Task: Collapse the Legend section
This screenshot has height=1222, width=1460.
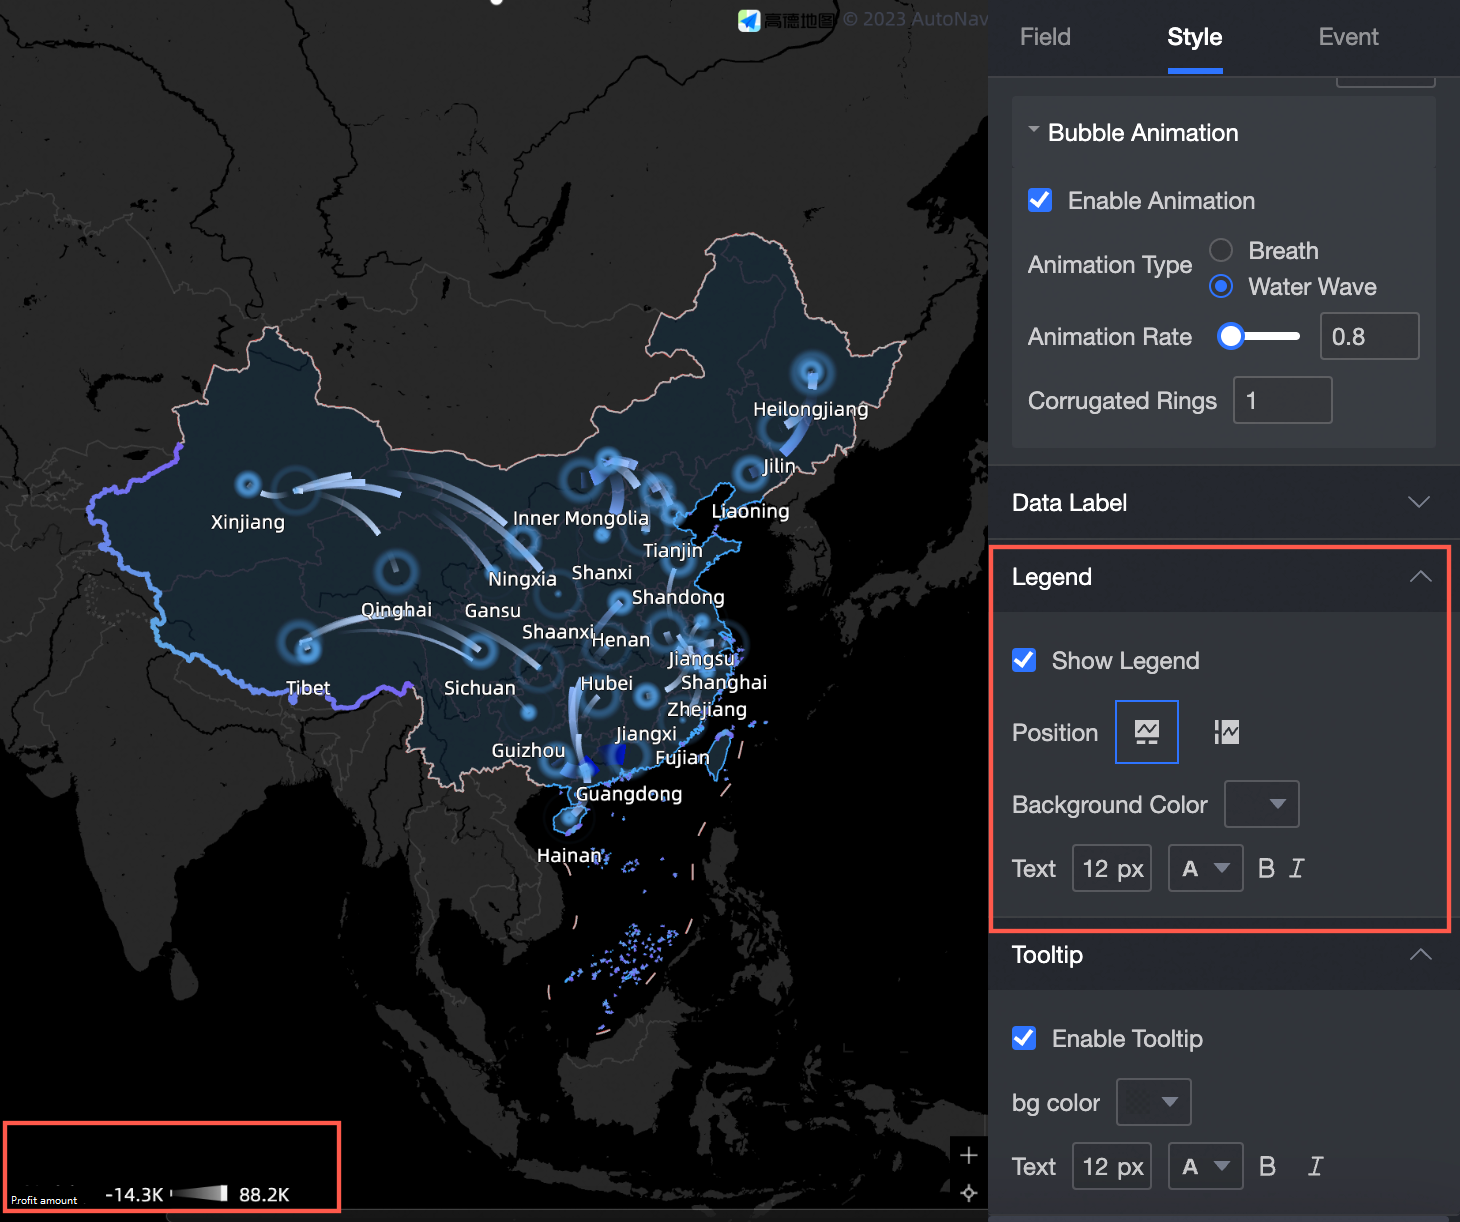Action: tap(1420, 577)
